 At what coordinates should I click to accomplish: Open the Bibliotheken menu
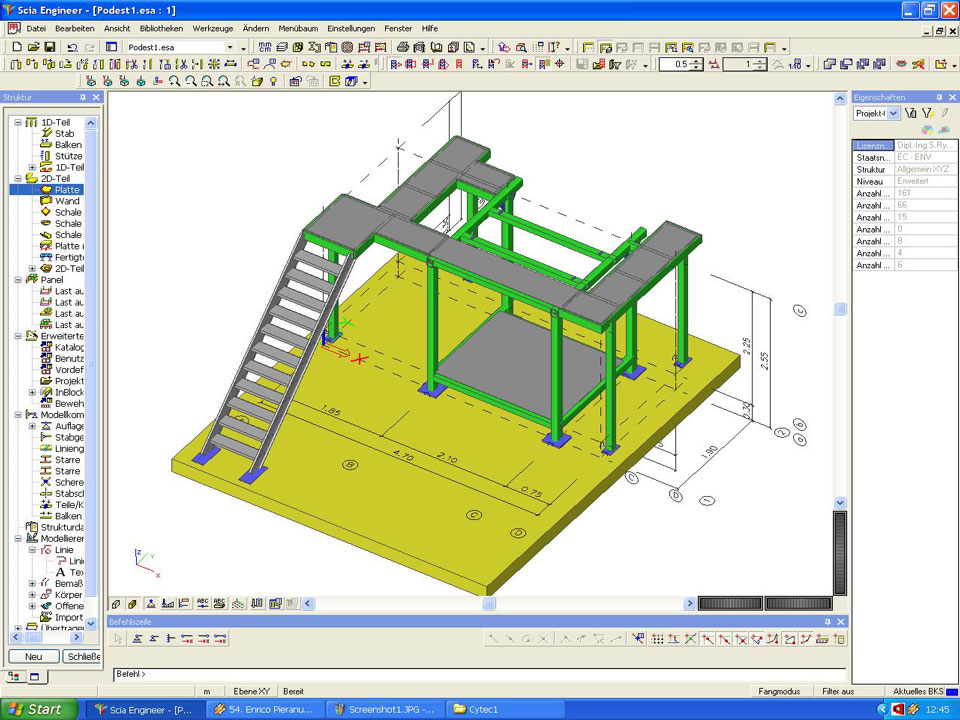point(161,29)
